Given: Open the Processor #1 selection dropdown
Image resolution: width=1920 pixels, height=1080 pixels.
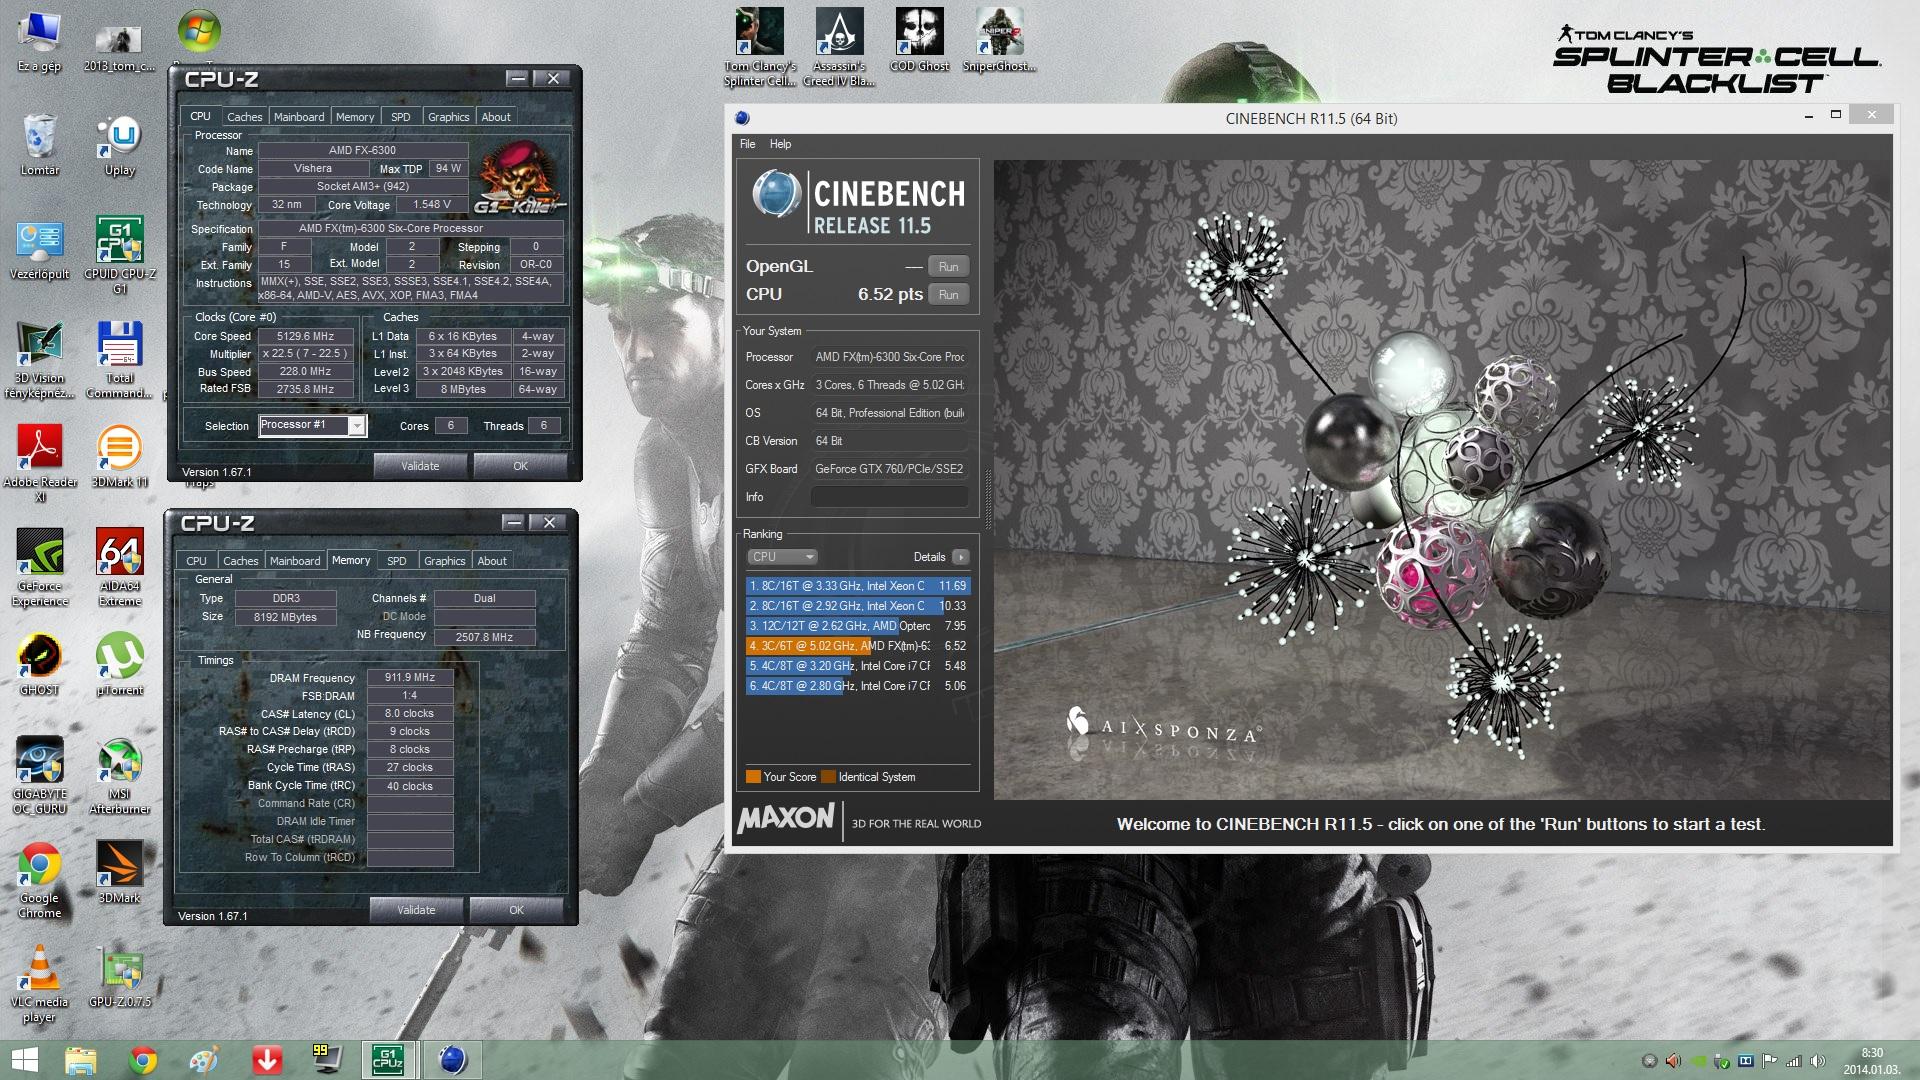Looking at the screenshot, I should click(x=312, y=426).
